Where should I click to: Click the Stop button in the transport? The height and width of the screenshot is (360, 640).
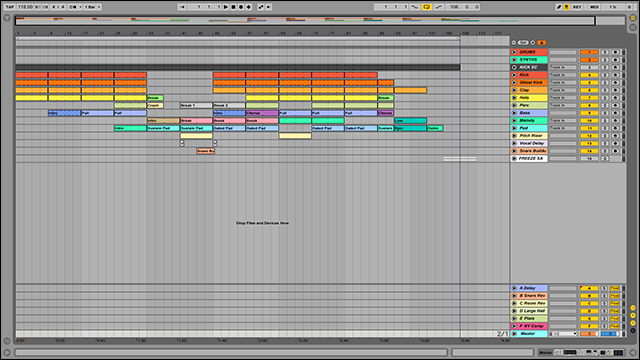click(x=233, y=7)
